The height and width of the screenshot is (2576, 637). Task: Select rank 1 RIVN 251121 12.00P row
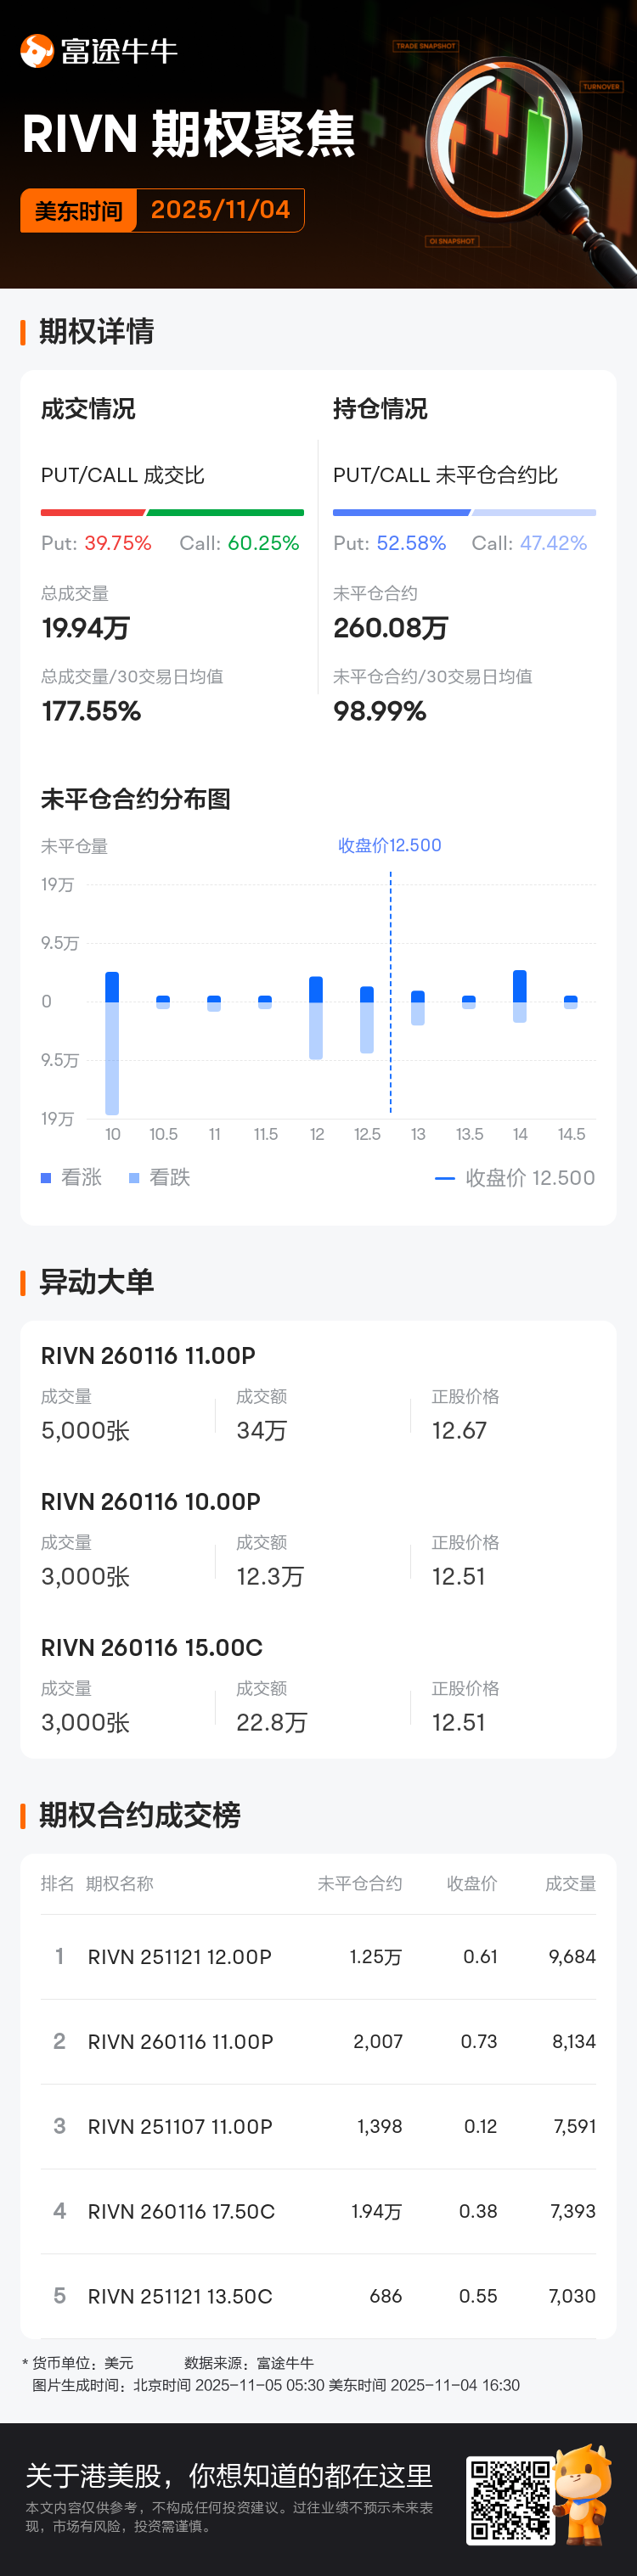pyautogui.click(x=318, y=1957)
